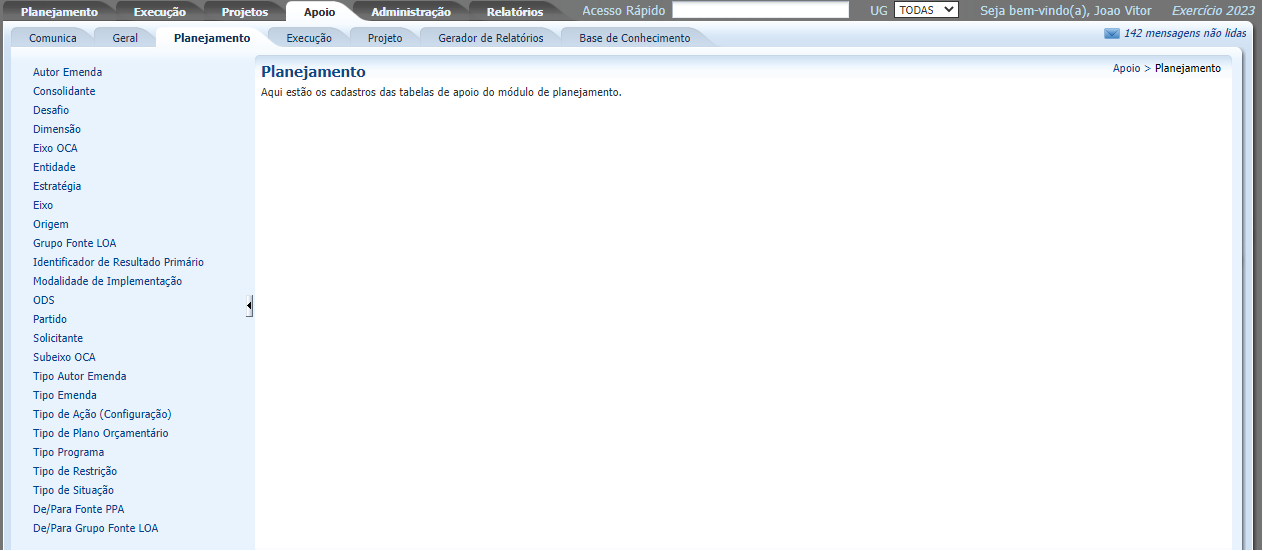The height and width of the screenshot is (551, 1263).
Task: Open the Grupo Fonte LOA link
Action: tap(74, 243)
